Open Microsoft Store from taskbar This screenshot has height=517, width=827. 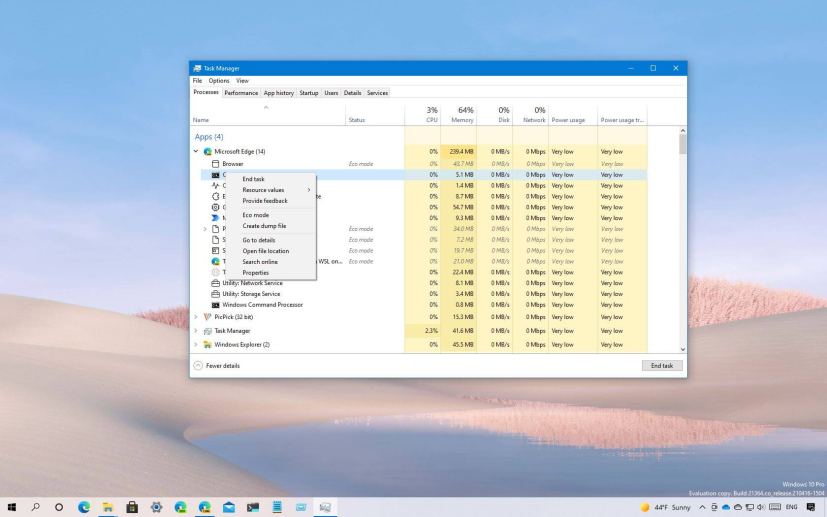pos(132,507)
